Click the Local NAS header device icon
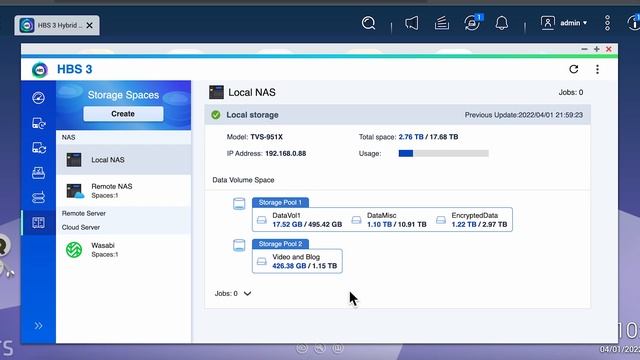Screen dimensions: 640x360 point(216,92)
